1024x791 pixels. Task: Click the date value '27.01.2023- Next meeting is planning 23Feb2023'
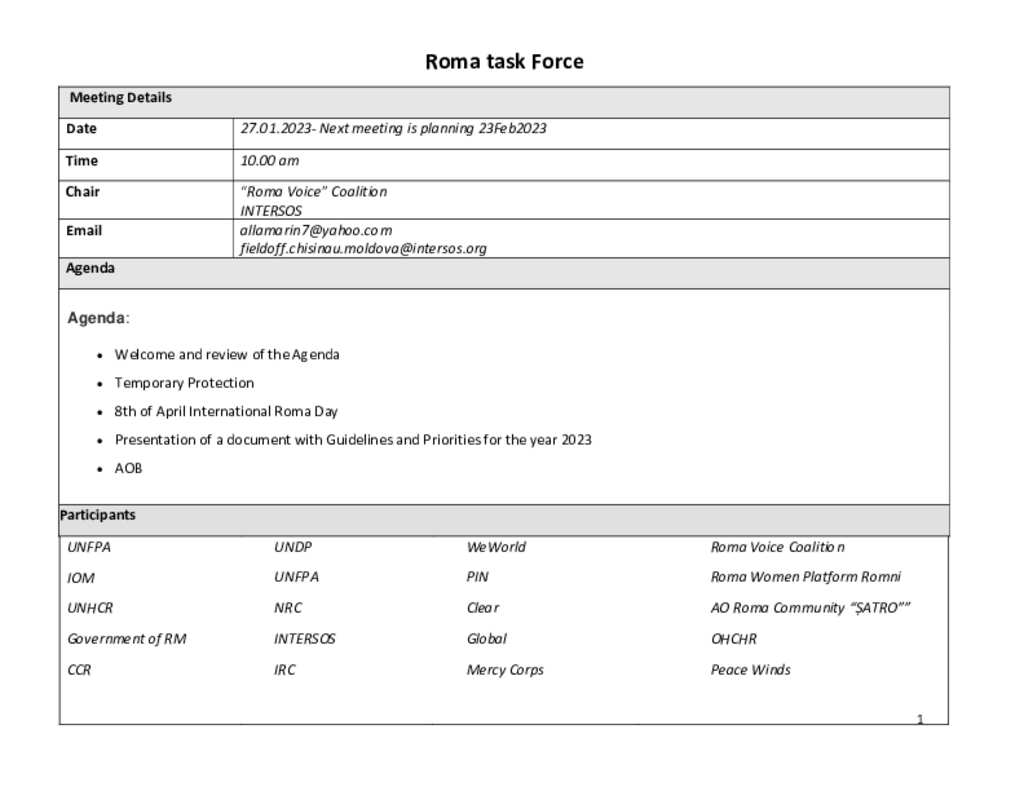(x=393, y=129)
